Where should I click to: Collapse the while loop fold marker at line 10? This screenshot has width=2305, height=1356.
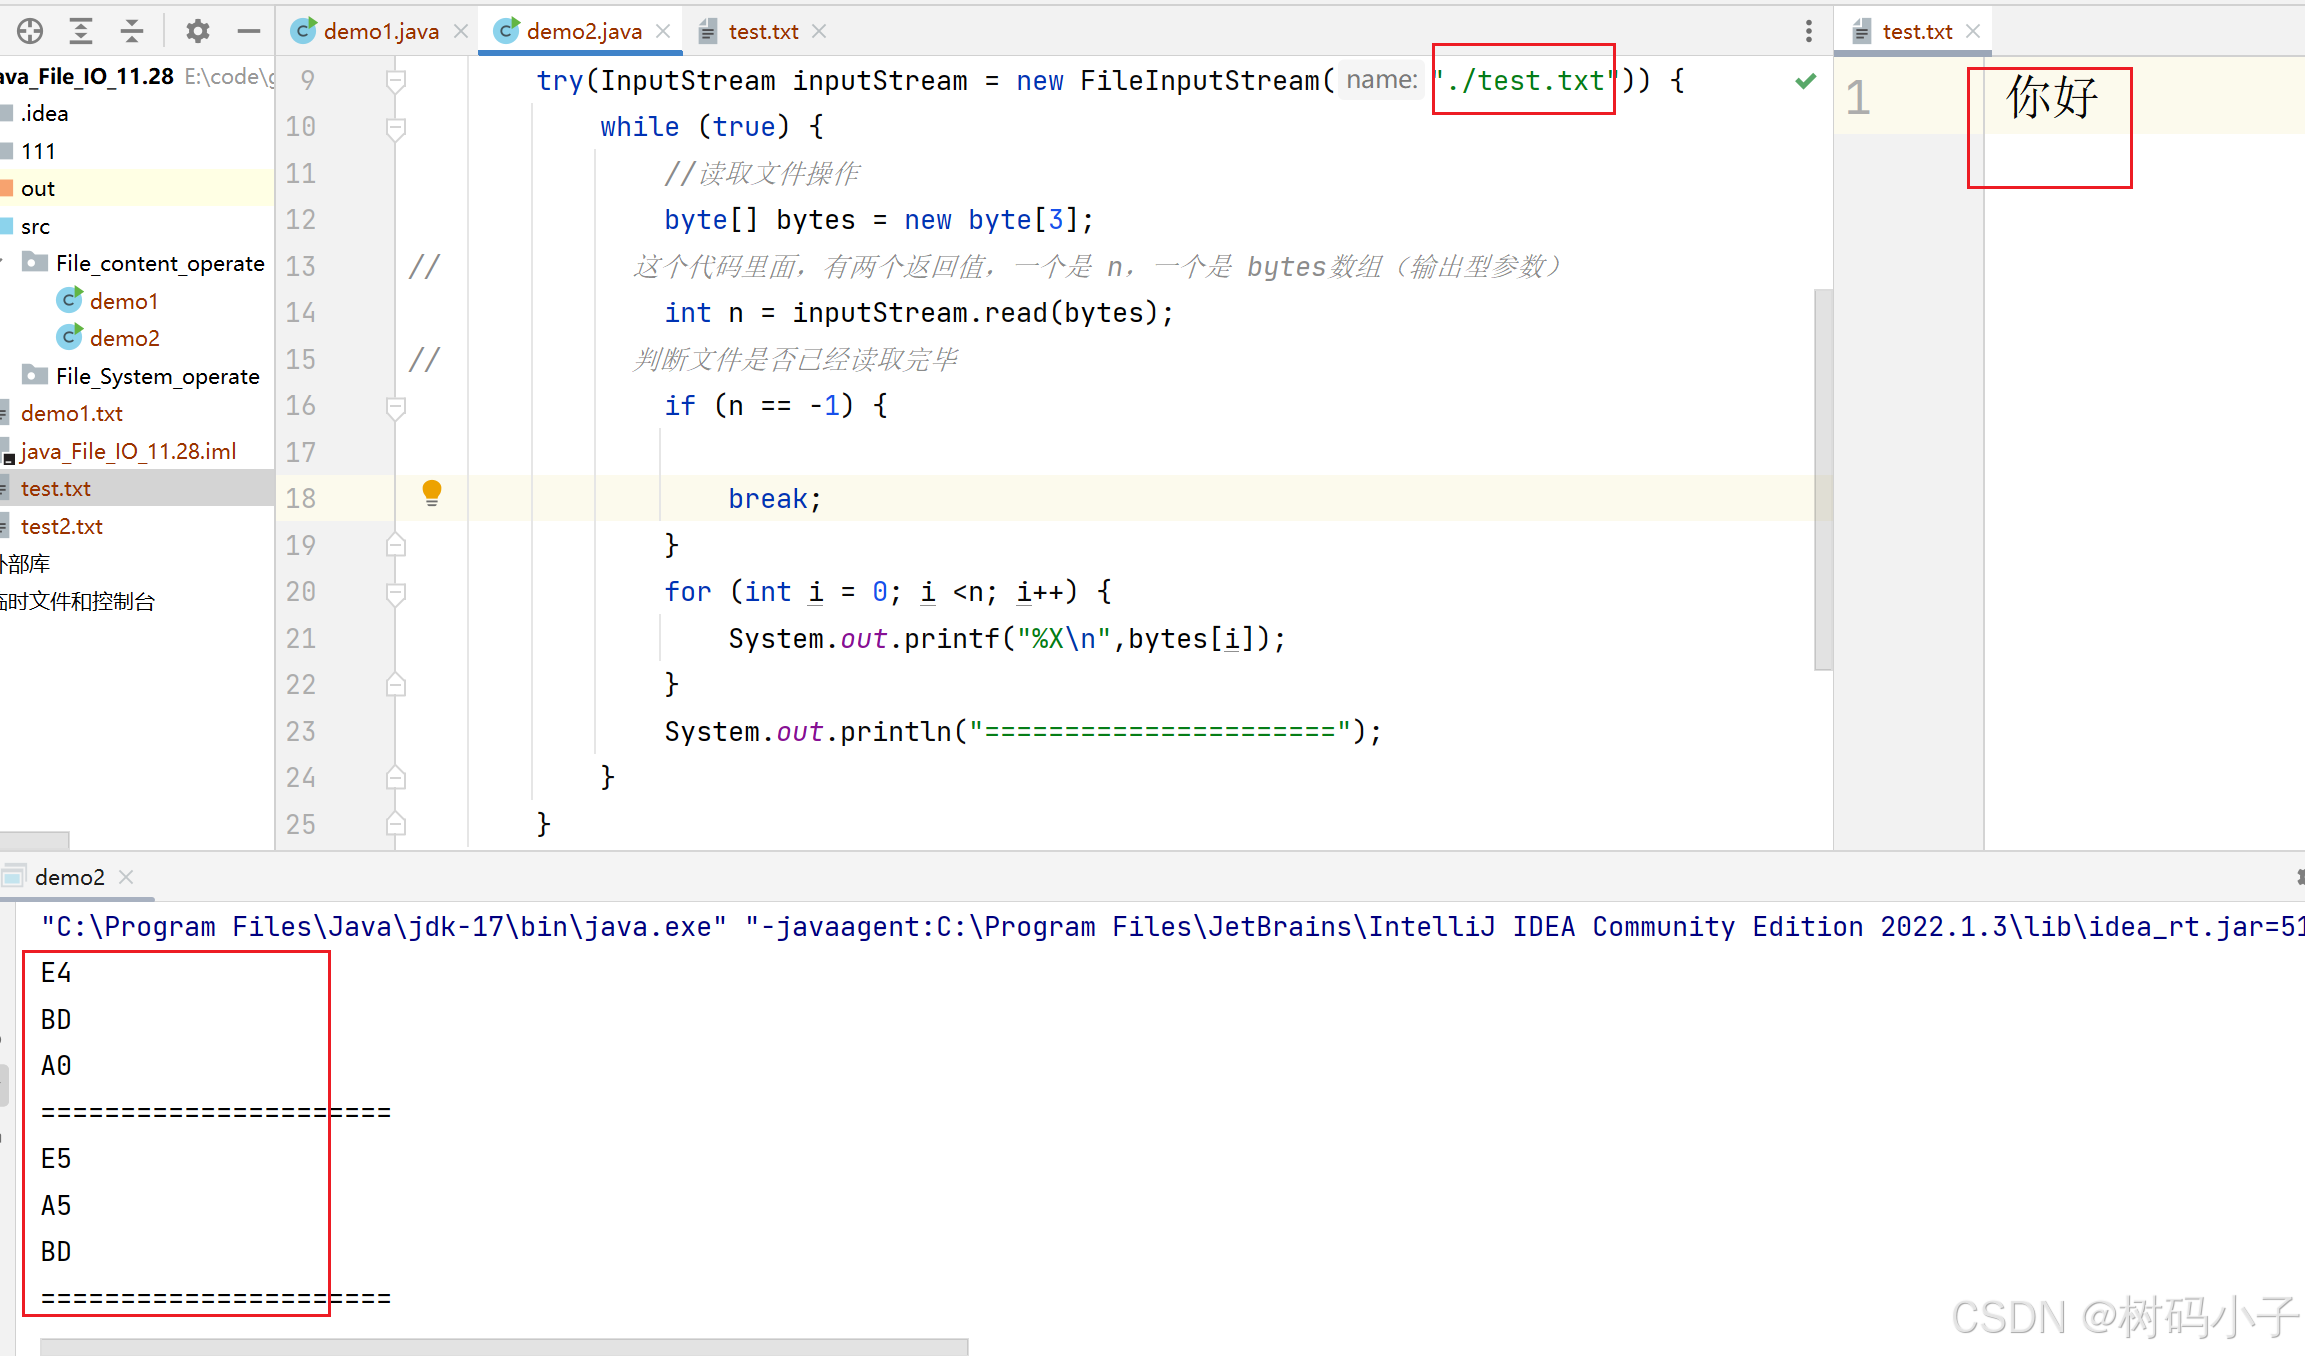tap(396, 127)
